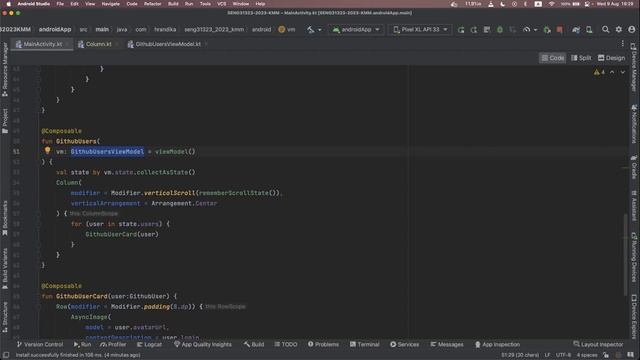This screenshot has height=360, width=640.
Task: Toggle the Structure side panel
Action: pos(5,317)
